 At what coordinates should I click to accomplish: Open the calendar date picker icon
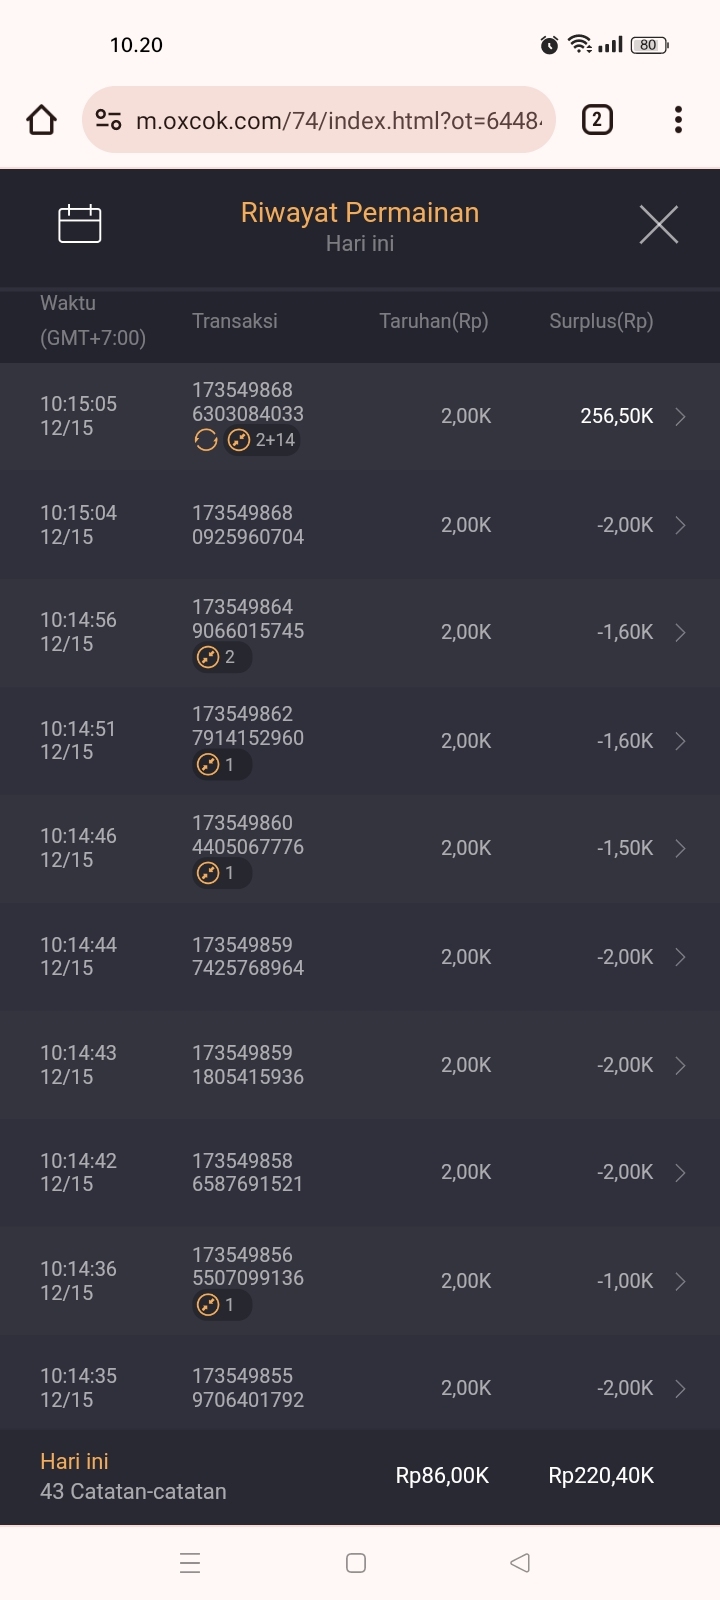80,224
